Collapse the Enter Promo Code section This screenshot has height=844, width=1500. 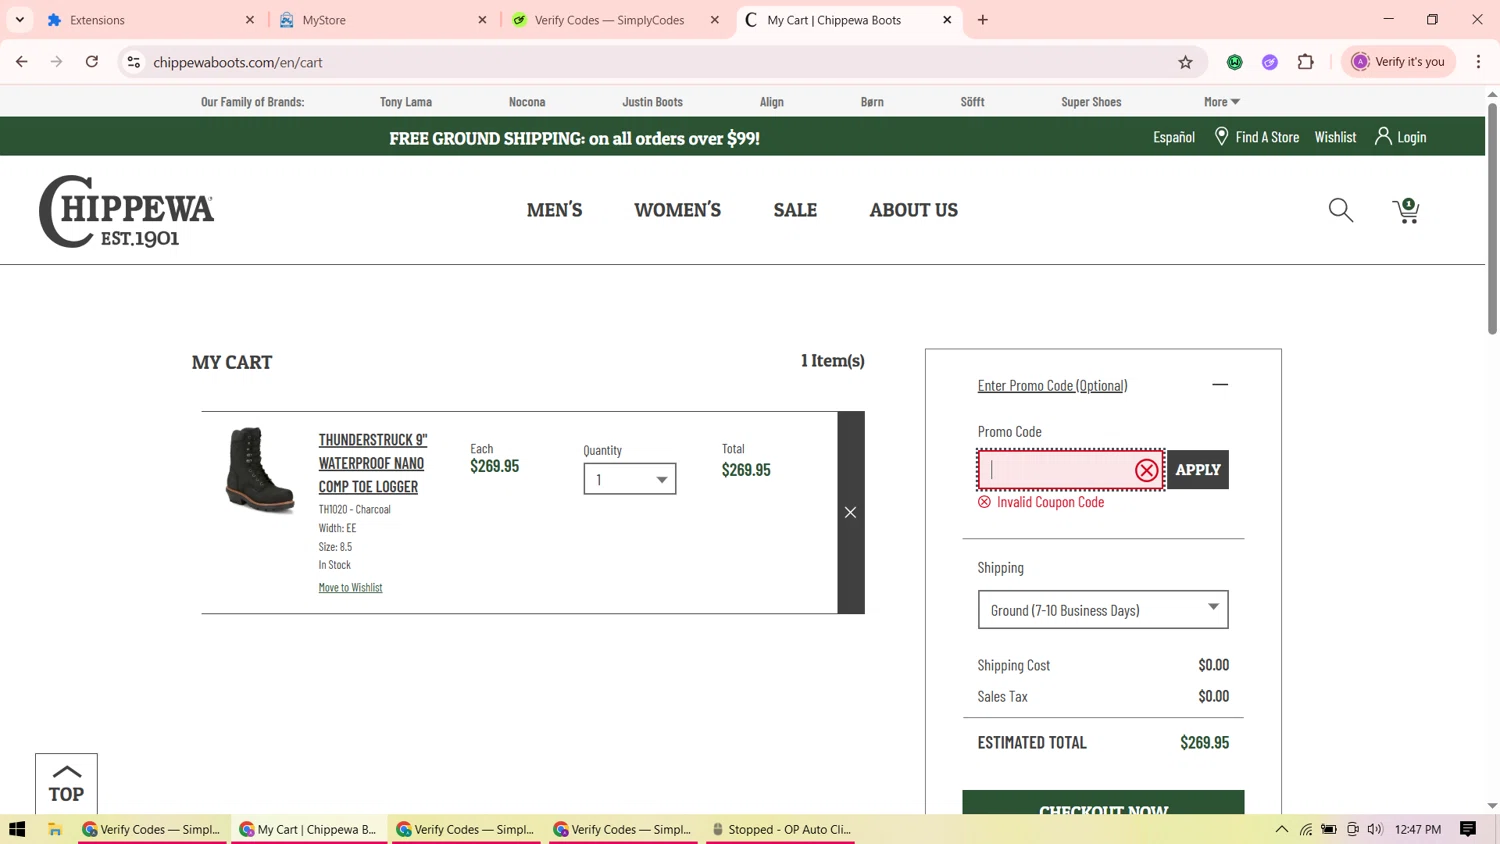click(x=1220, y=385)
